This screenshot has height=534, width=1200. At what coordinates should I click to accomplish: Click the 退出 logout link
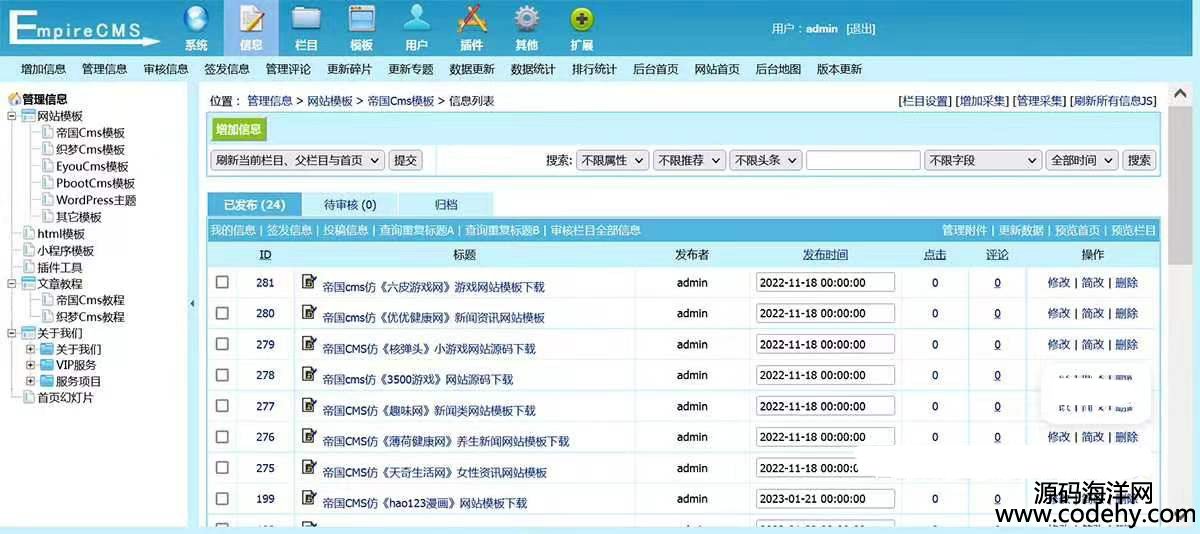(x=860, y=29)
